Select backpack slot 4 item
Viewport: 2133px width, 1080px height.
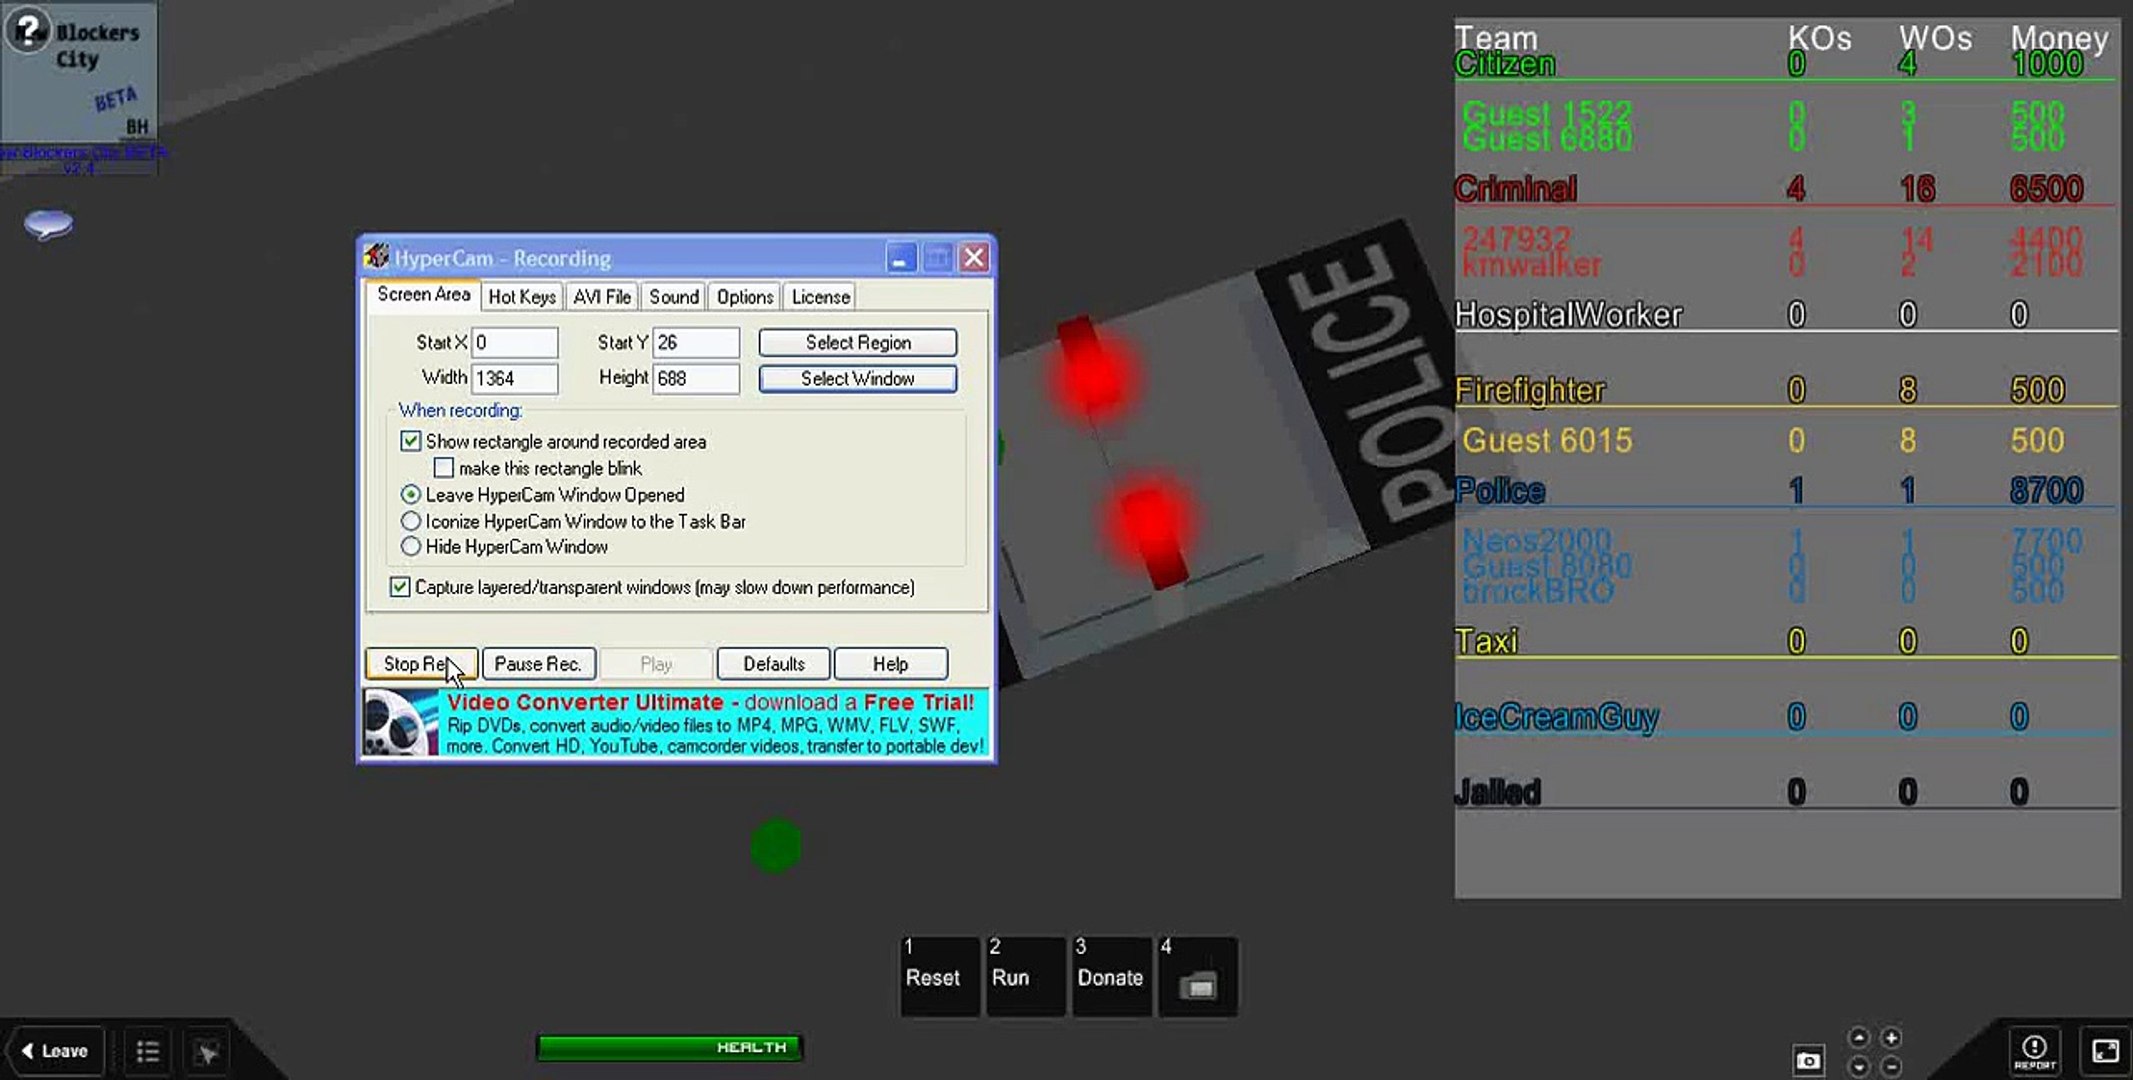tap(1198, 977)
